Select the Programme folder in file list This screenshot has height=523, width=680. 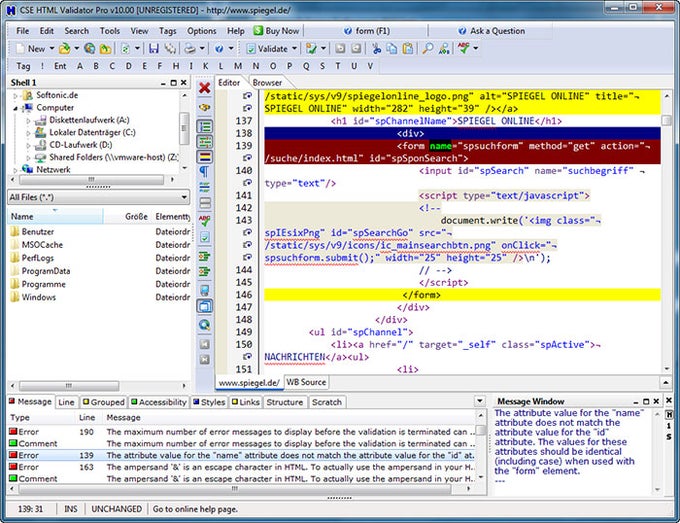(x=45, y=283)
